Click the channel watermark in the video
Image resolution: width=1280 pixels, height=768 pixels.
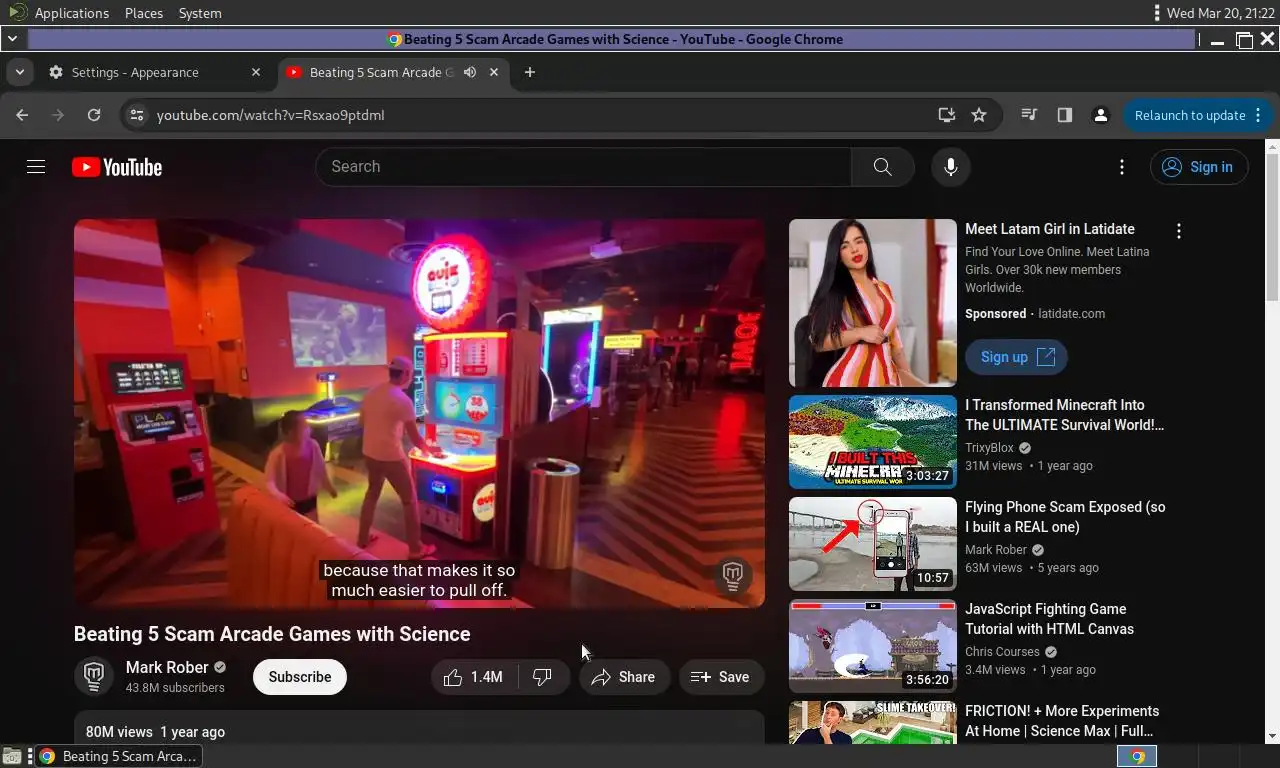733,575
